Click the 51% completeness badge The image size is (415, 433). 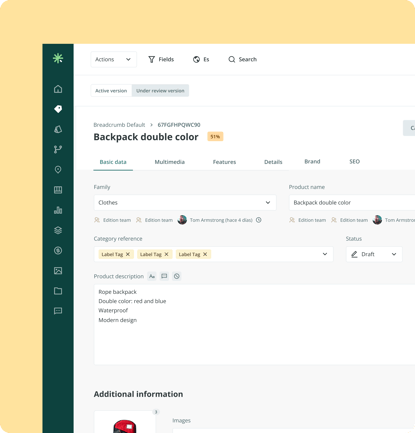pos(215,137)
